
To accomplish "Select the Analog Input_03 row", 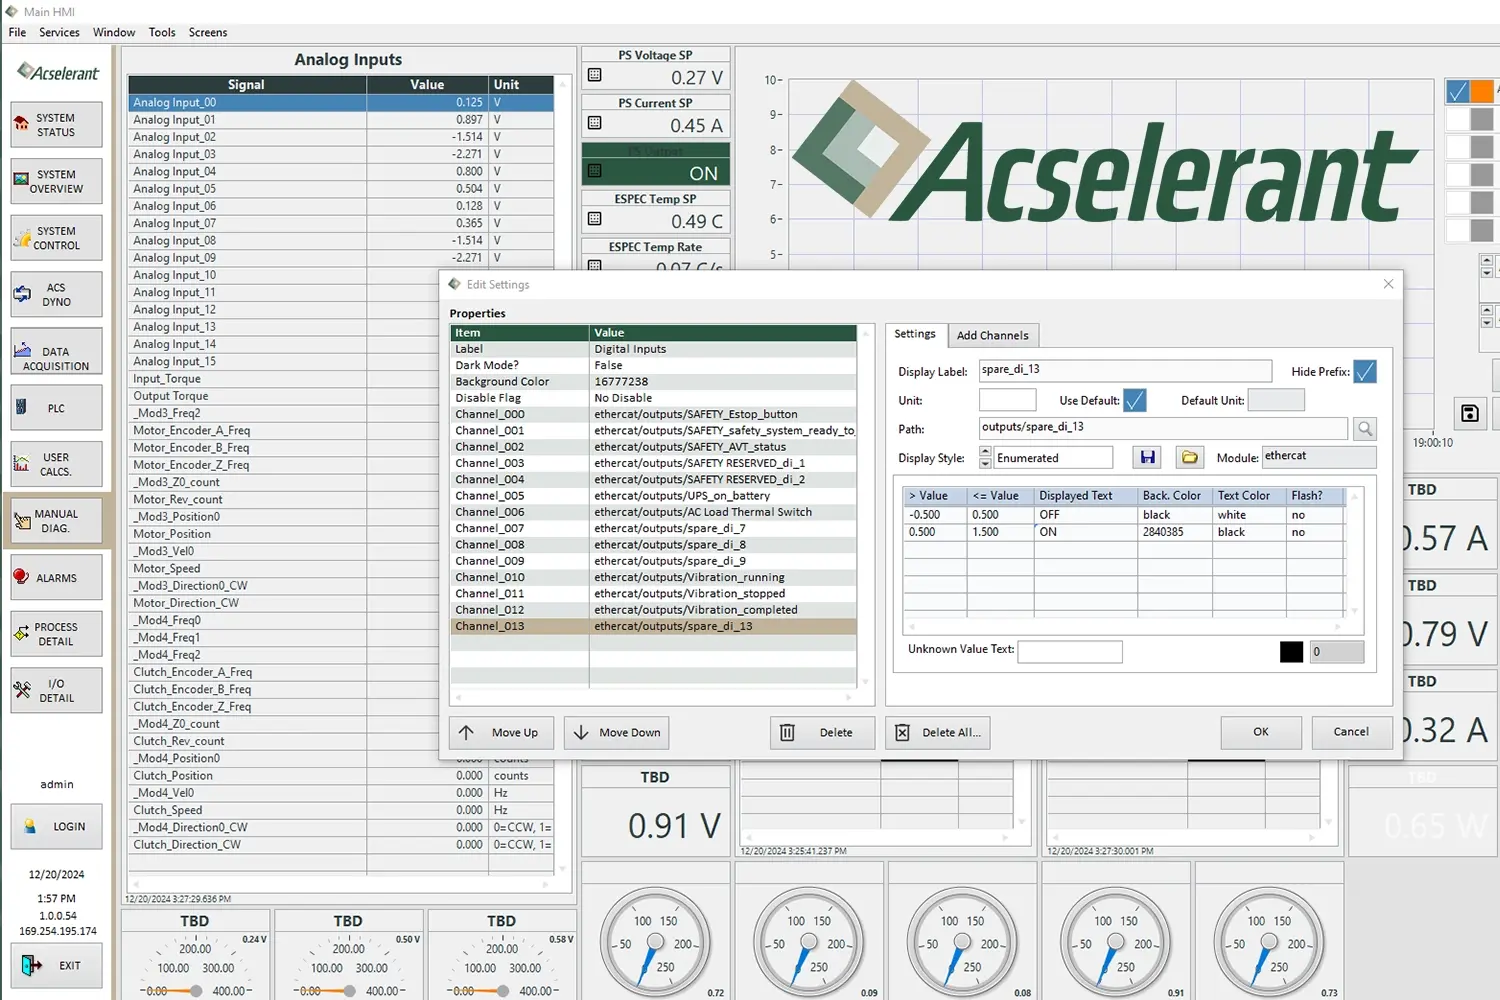I will pyautogui.click(x=341, y=154).
